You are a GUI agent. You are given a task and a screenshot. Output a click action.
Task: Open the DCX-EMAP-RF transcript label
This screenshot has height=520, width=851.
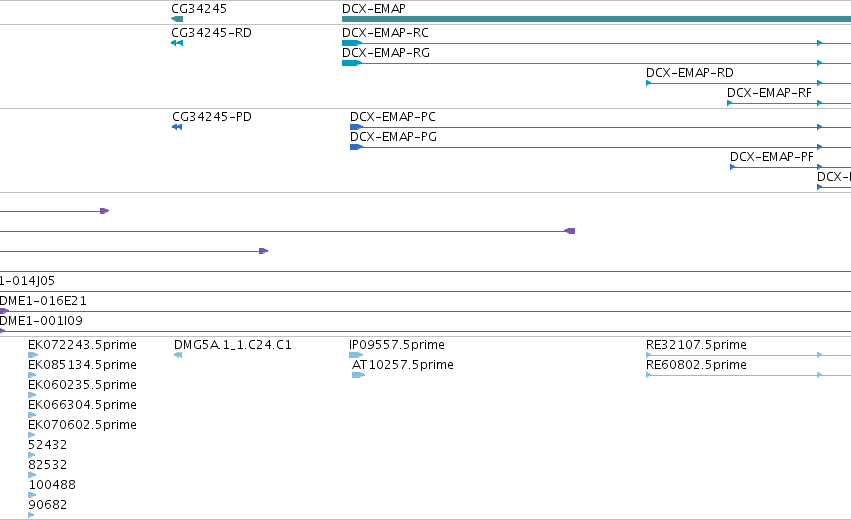(x=770, y=93)
